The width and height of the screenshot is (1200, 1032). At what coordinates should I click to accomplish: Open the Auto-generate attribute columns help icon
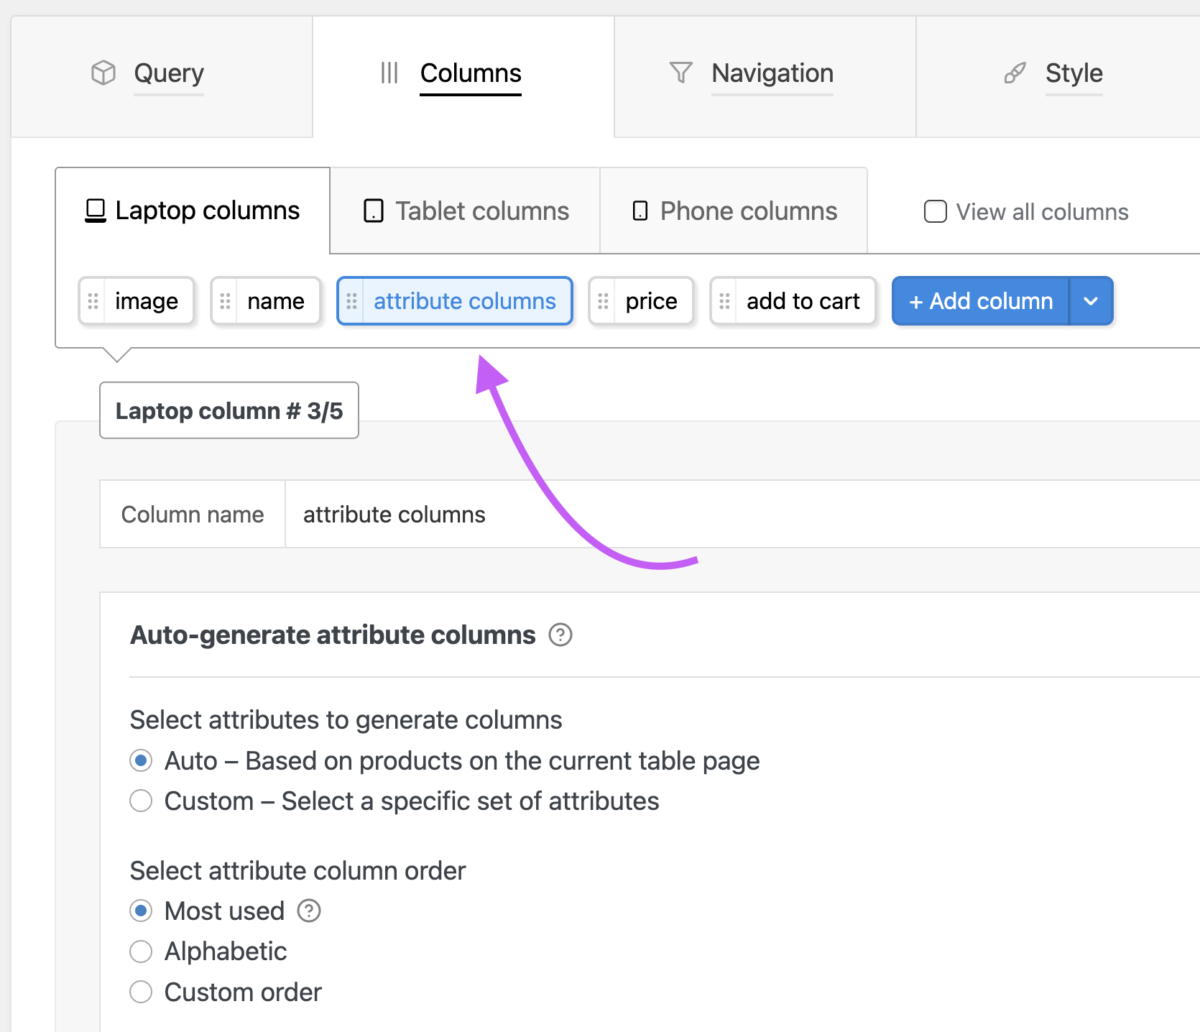(x=560, y=635)
